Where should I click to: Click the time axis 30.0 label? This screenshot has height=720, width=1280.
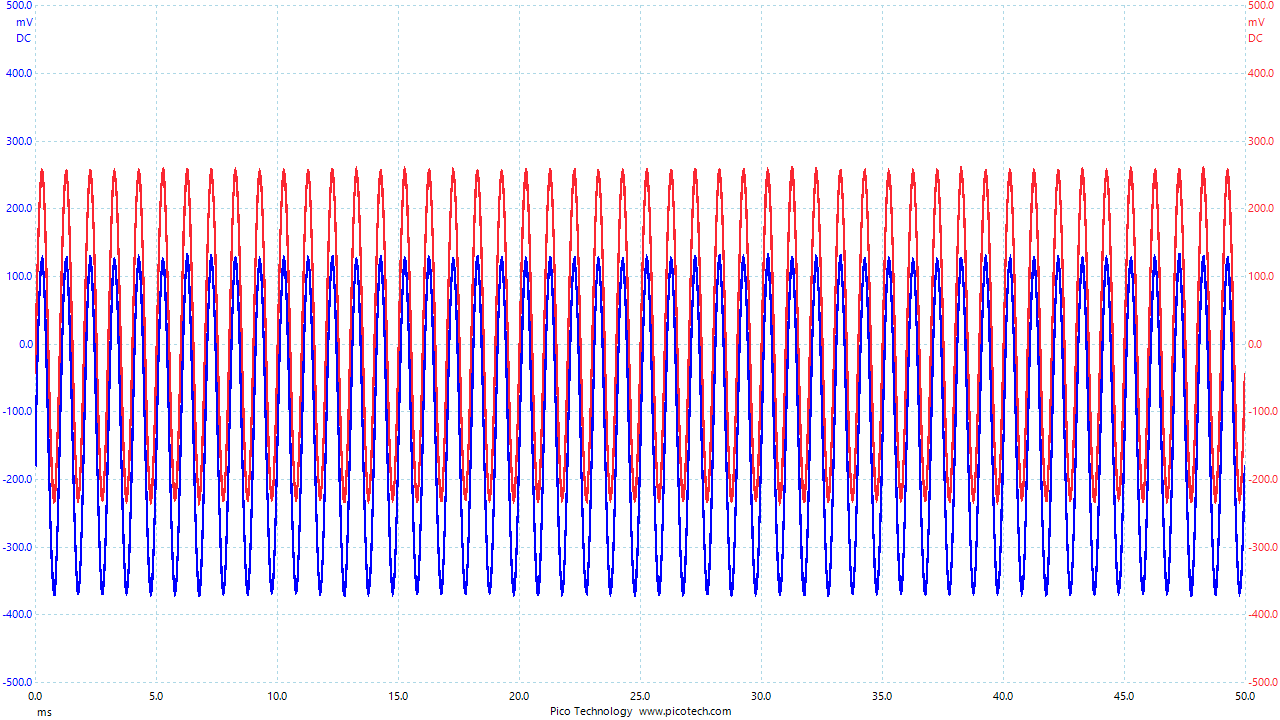[761, 696]
